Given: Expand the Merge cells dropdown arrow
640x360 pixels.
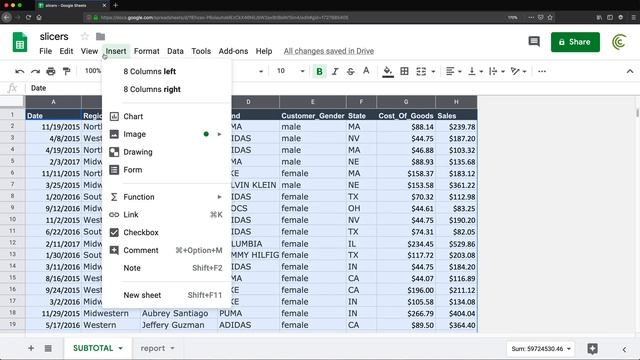Looking at the screenshot, I should point(433,72).
